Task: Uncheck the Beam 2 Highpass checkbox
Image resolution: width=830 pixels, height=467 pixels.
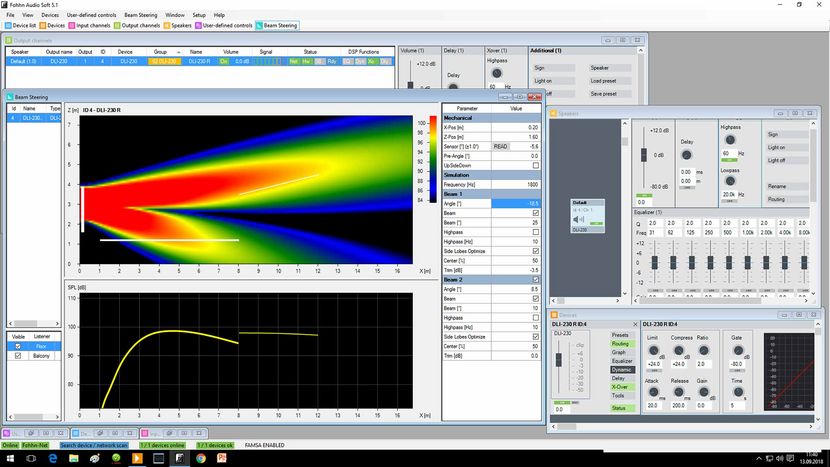Action: coord(536,318)
